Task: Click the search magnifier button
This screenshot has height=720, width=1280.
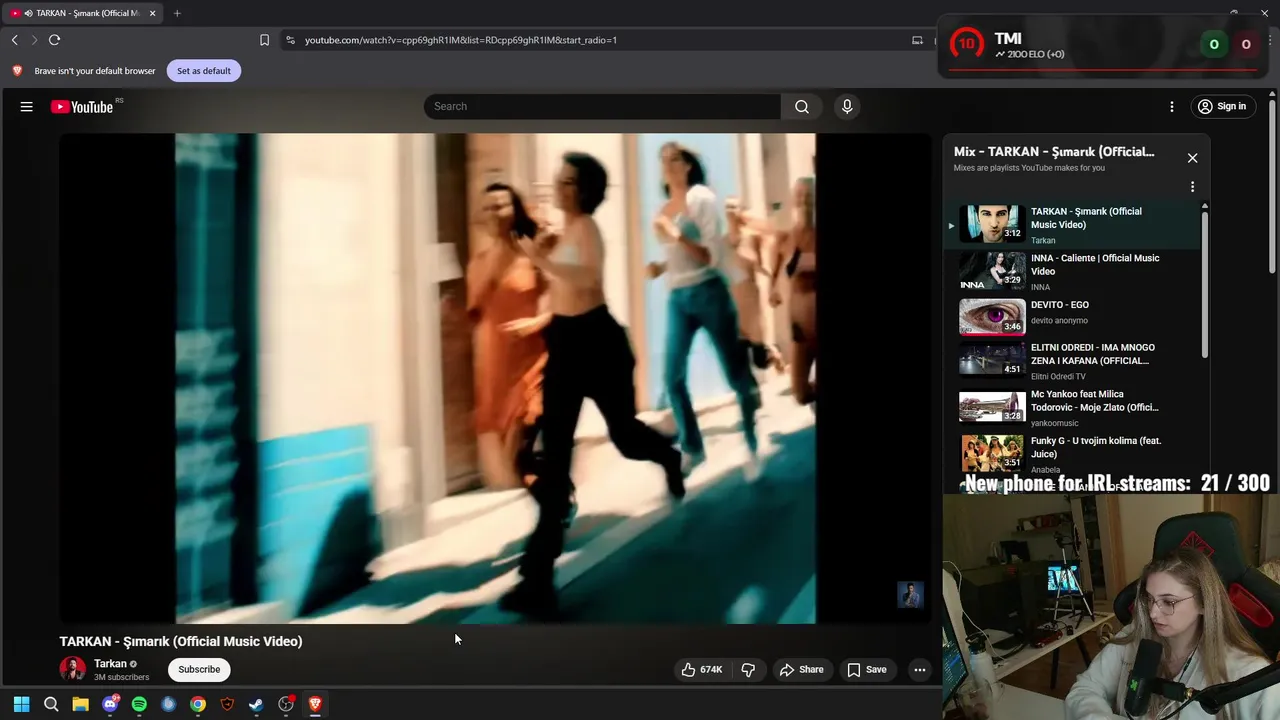Action: (x=802, y=106)
